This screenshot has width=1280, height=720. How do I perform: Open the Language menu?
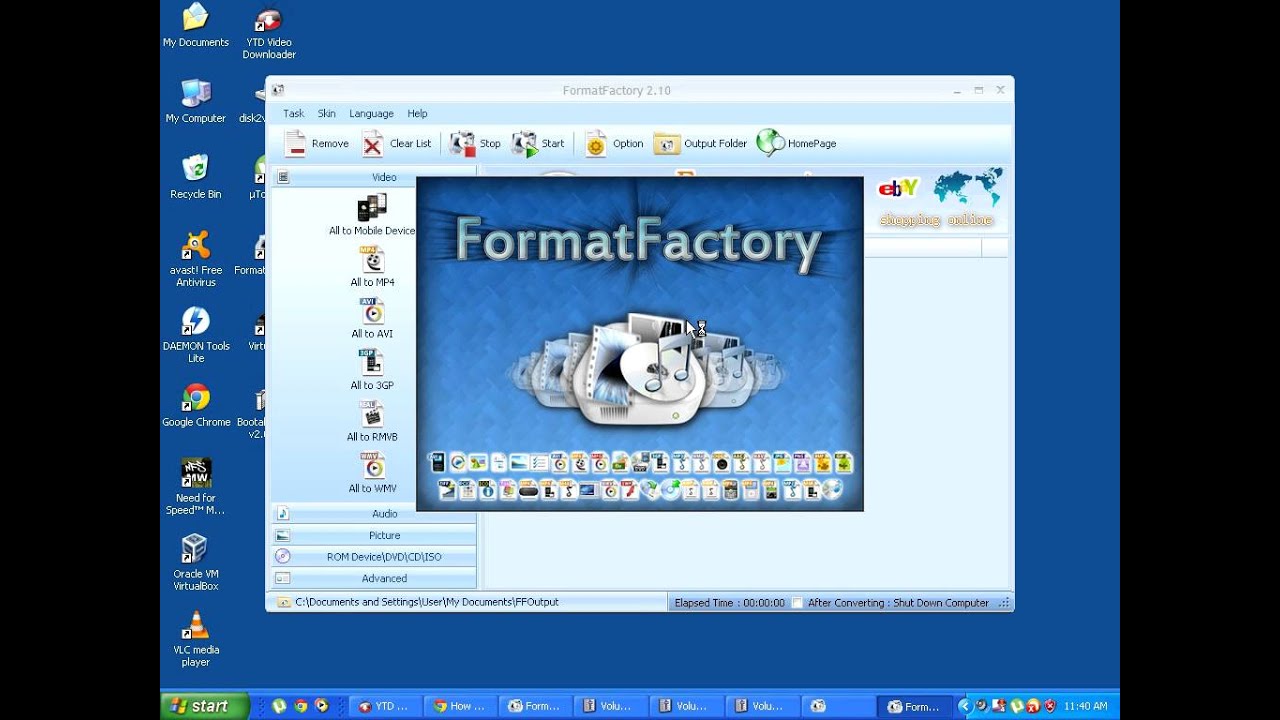pos(371,114)
